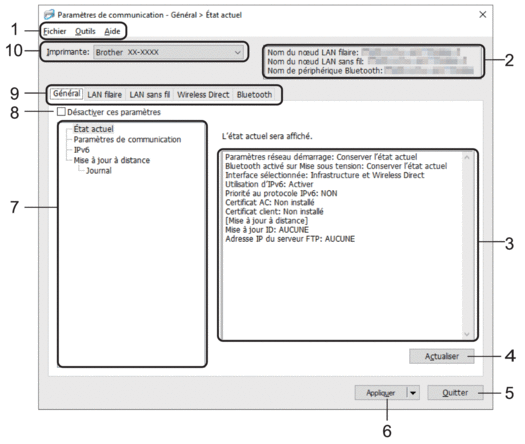Toggle Désactiver ces paramètres checkbox

click(x=61, y=112)
